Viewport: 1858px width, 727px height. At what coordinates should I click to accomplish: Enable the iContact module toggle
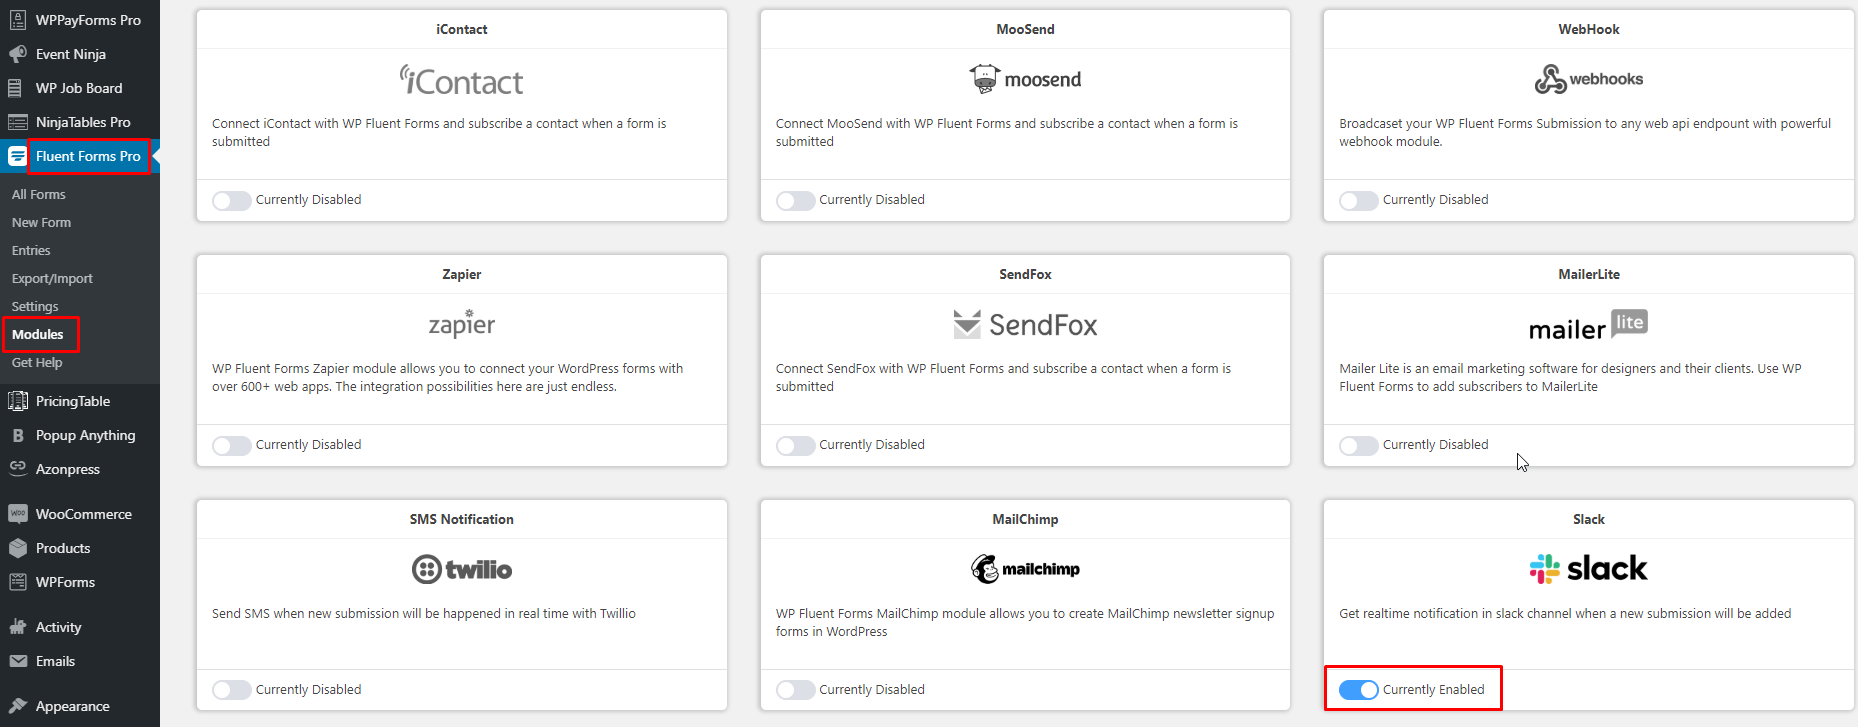click(x=231, y=200)
